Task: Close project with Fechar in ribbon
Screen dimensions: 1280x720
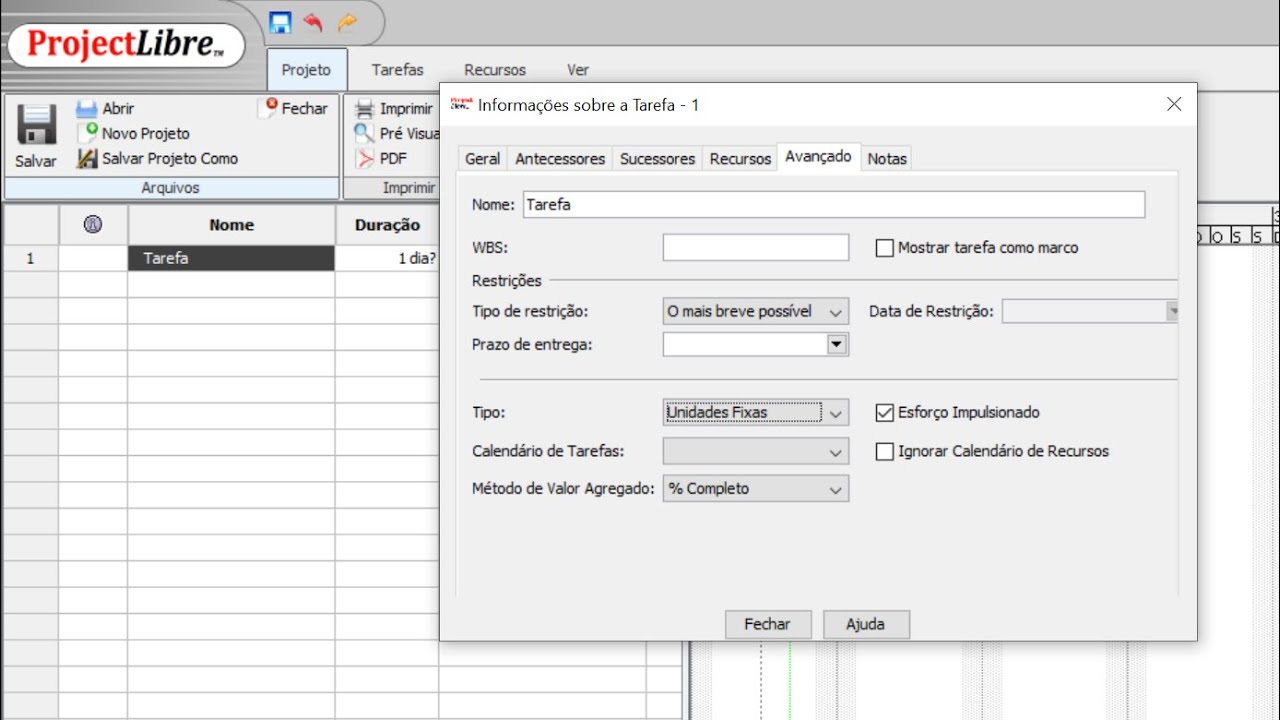Action: 296,108
